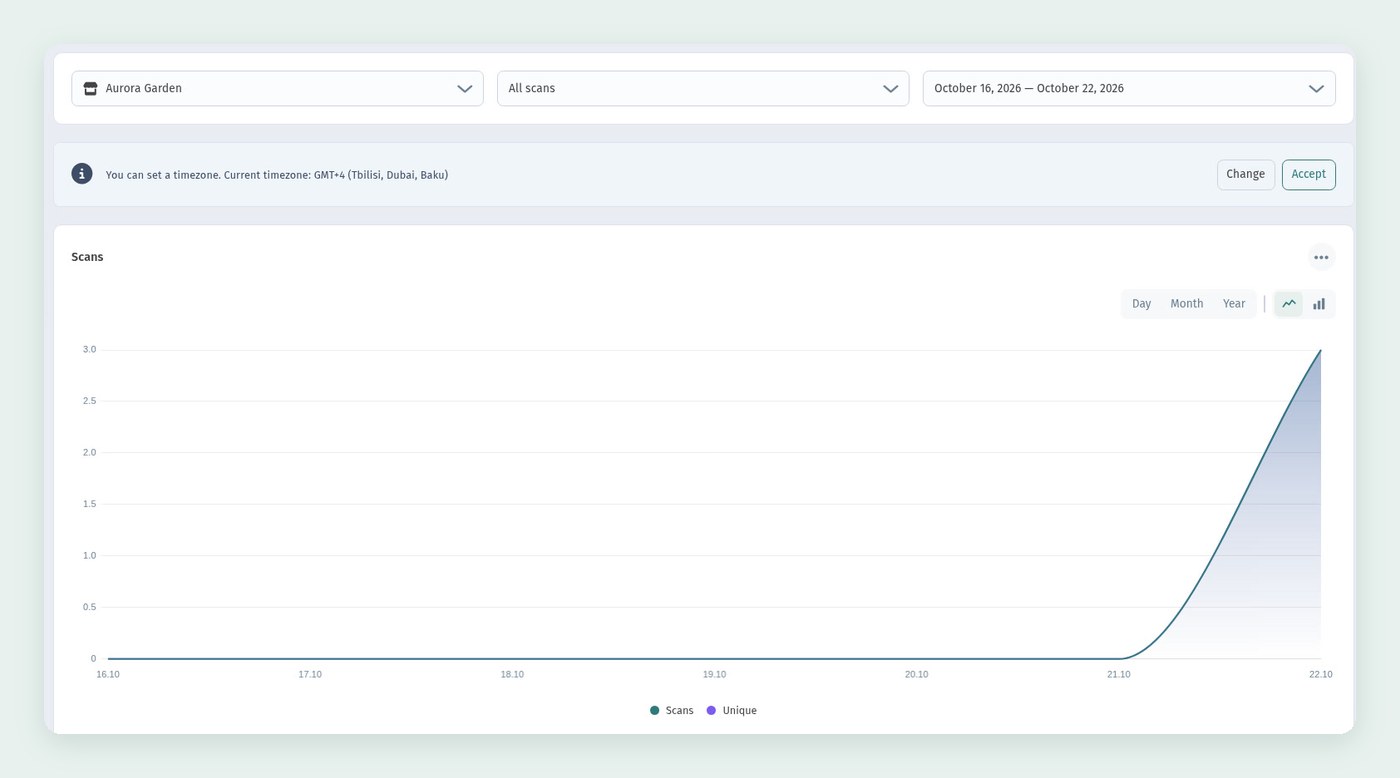Screen dimensions: 1400x778
Task: Select the Day grouping tab
Action: point(1141,304)
